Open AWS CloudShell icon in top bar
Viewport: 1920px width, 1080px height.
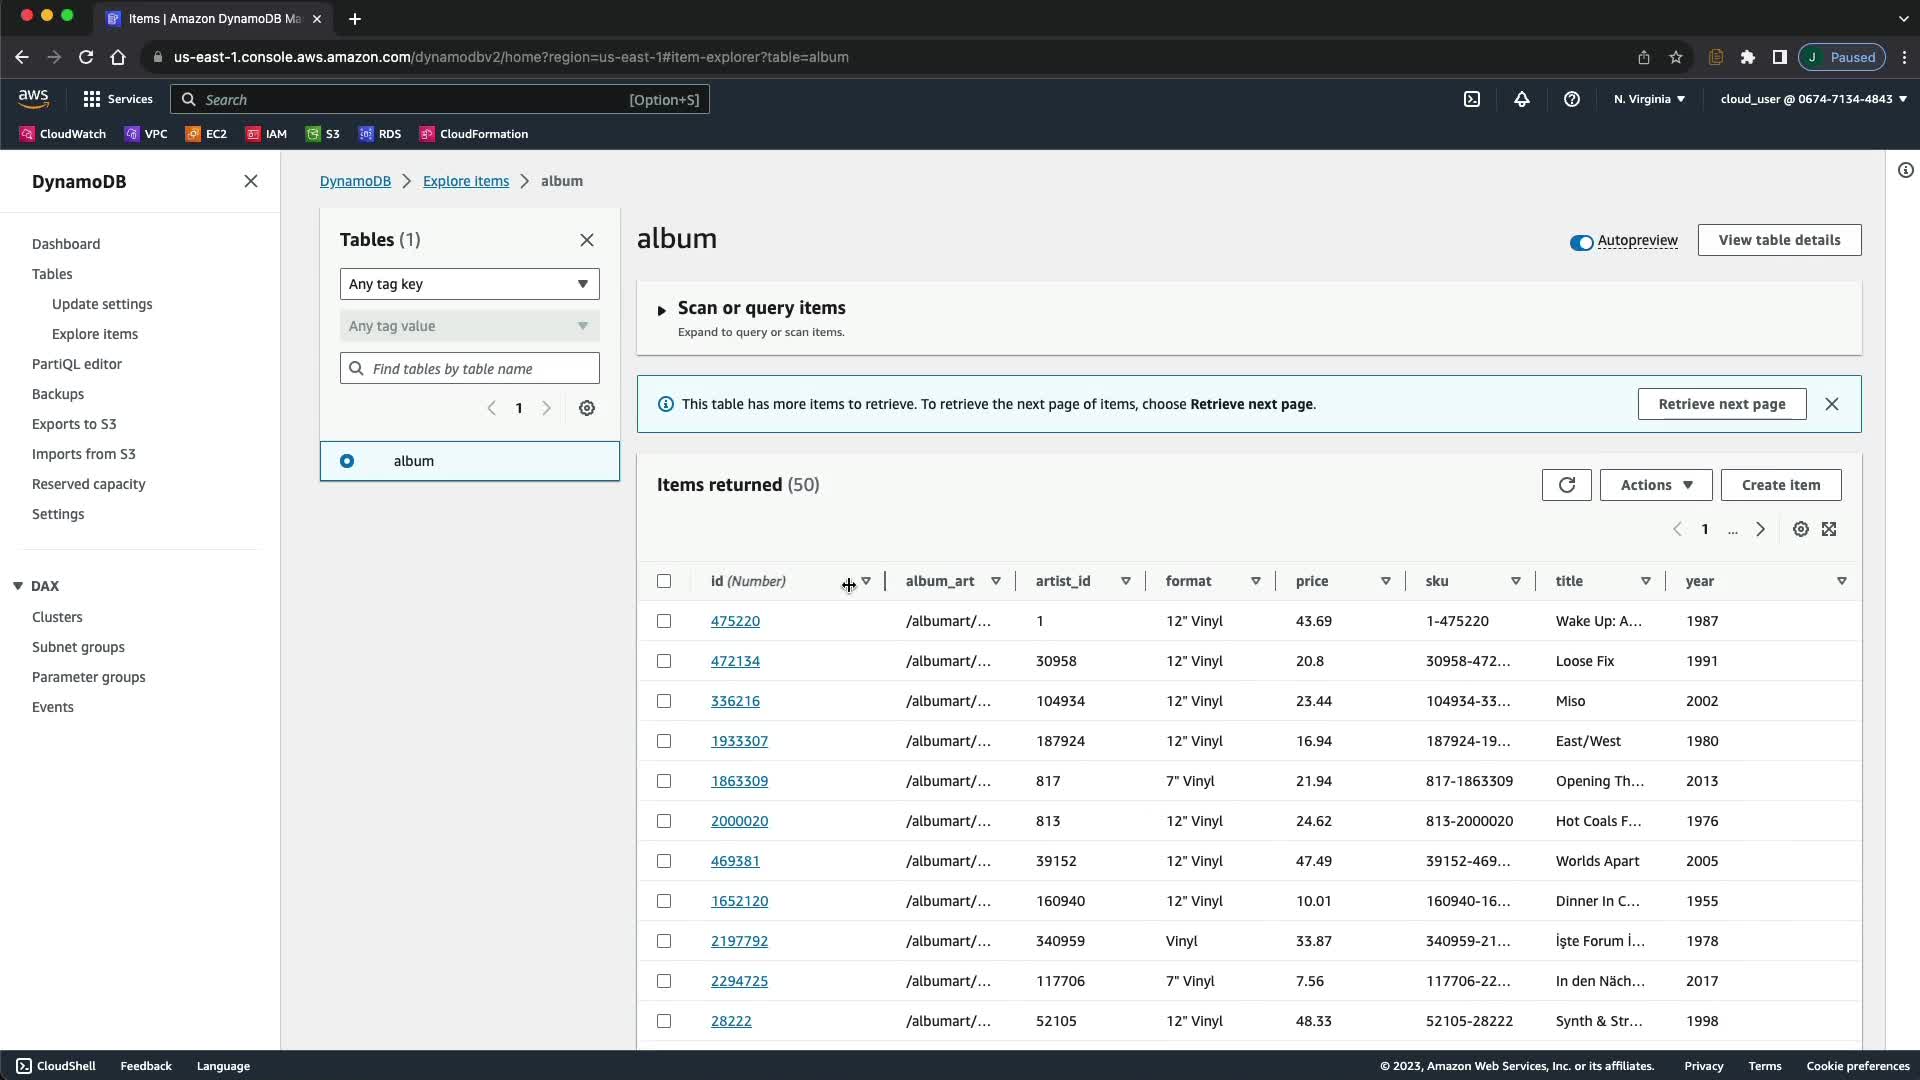click(1471, 99)
